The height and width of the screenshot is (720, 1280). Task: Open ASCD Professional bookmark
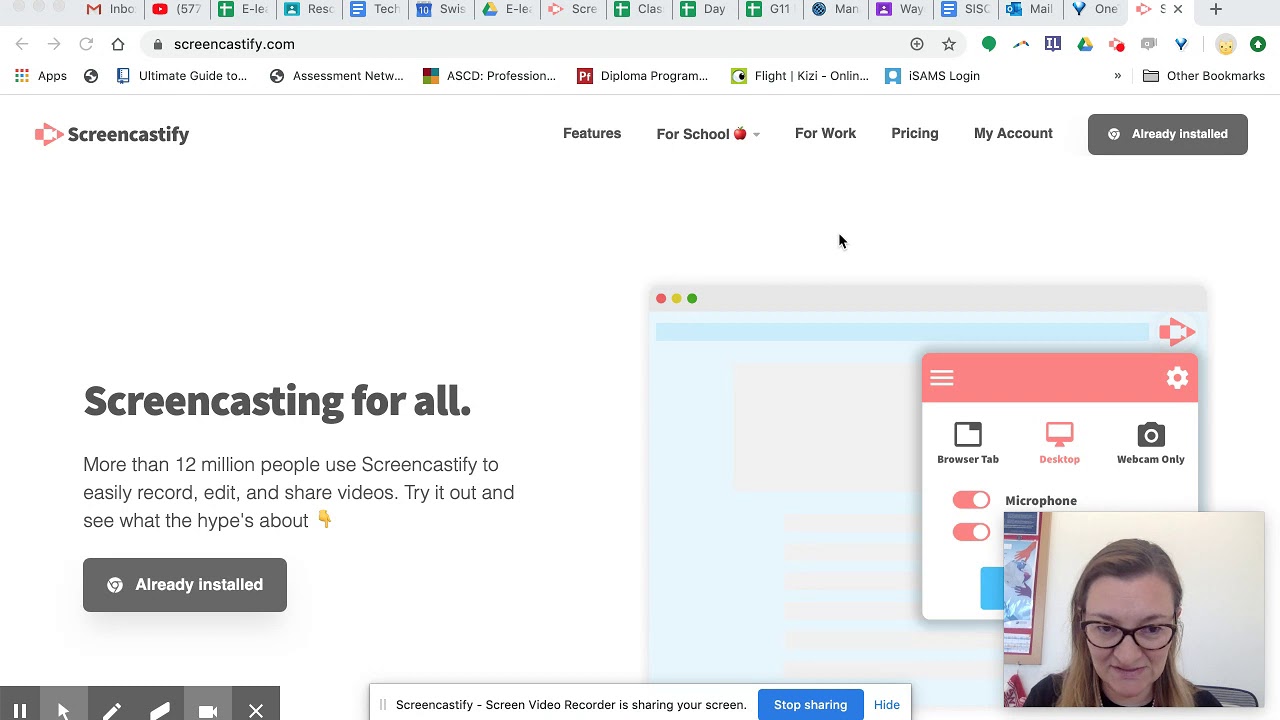490,76
